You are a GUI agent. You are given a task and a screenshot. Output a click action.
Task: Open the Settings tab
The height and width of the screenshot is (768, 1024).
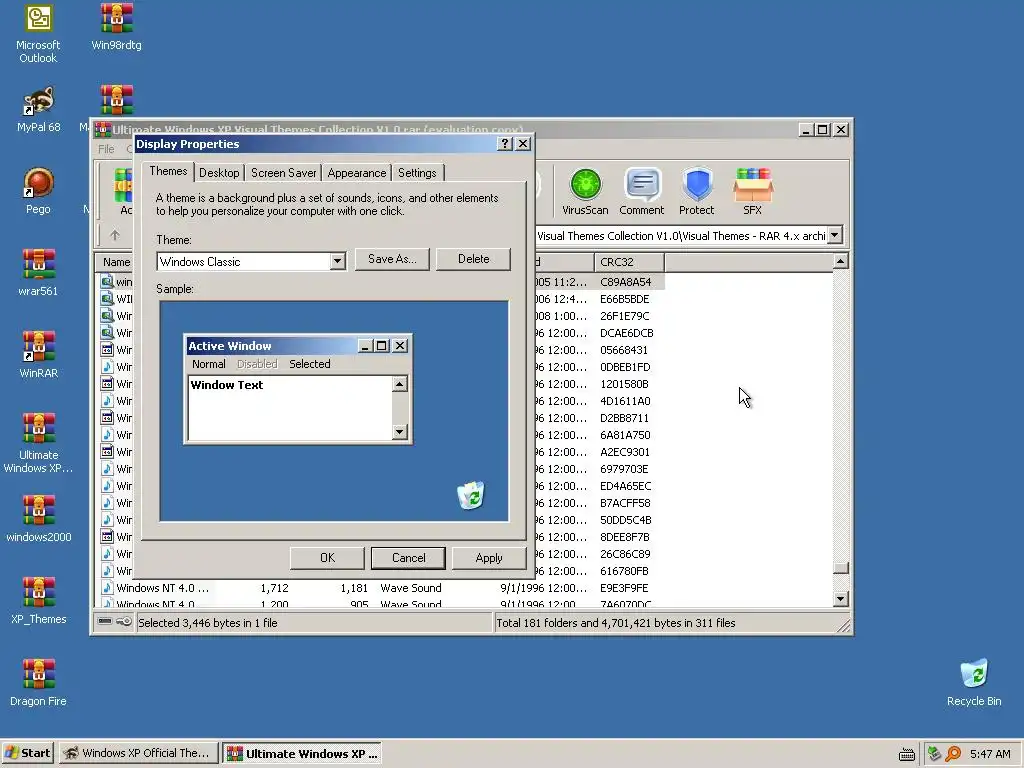tap(417, 173)
